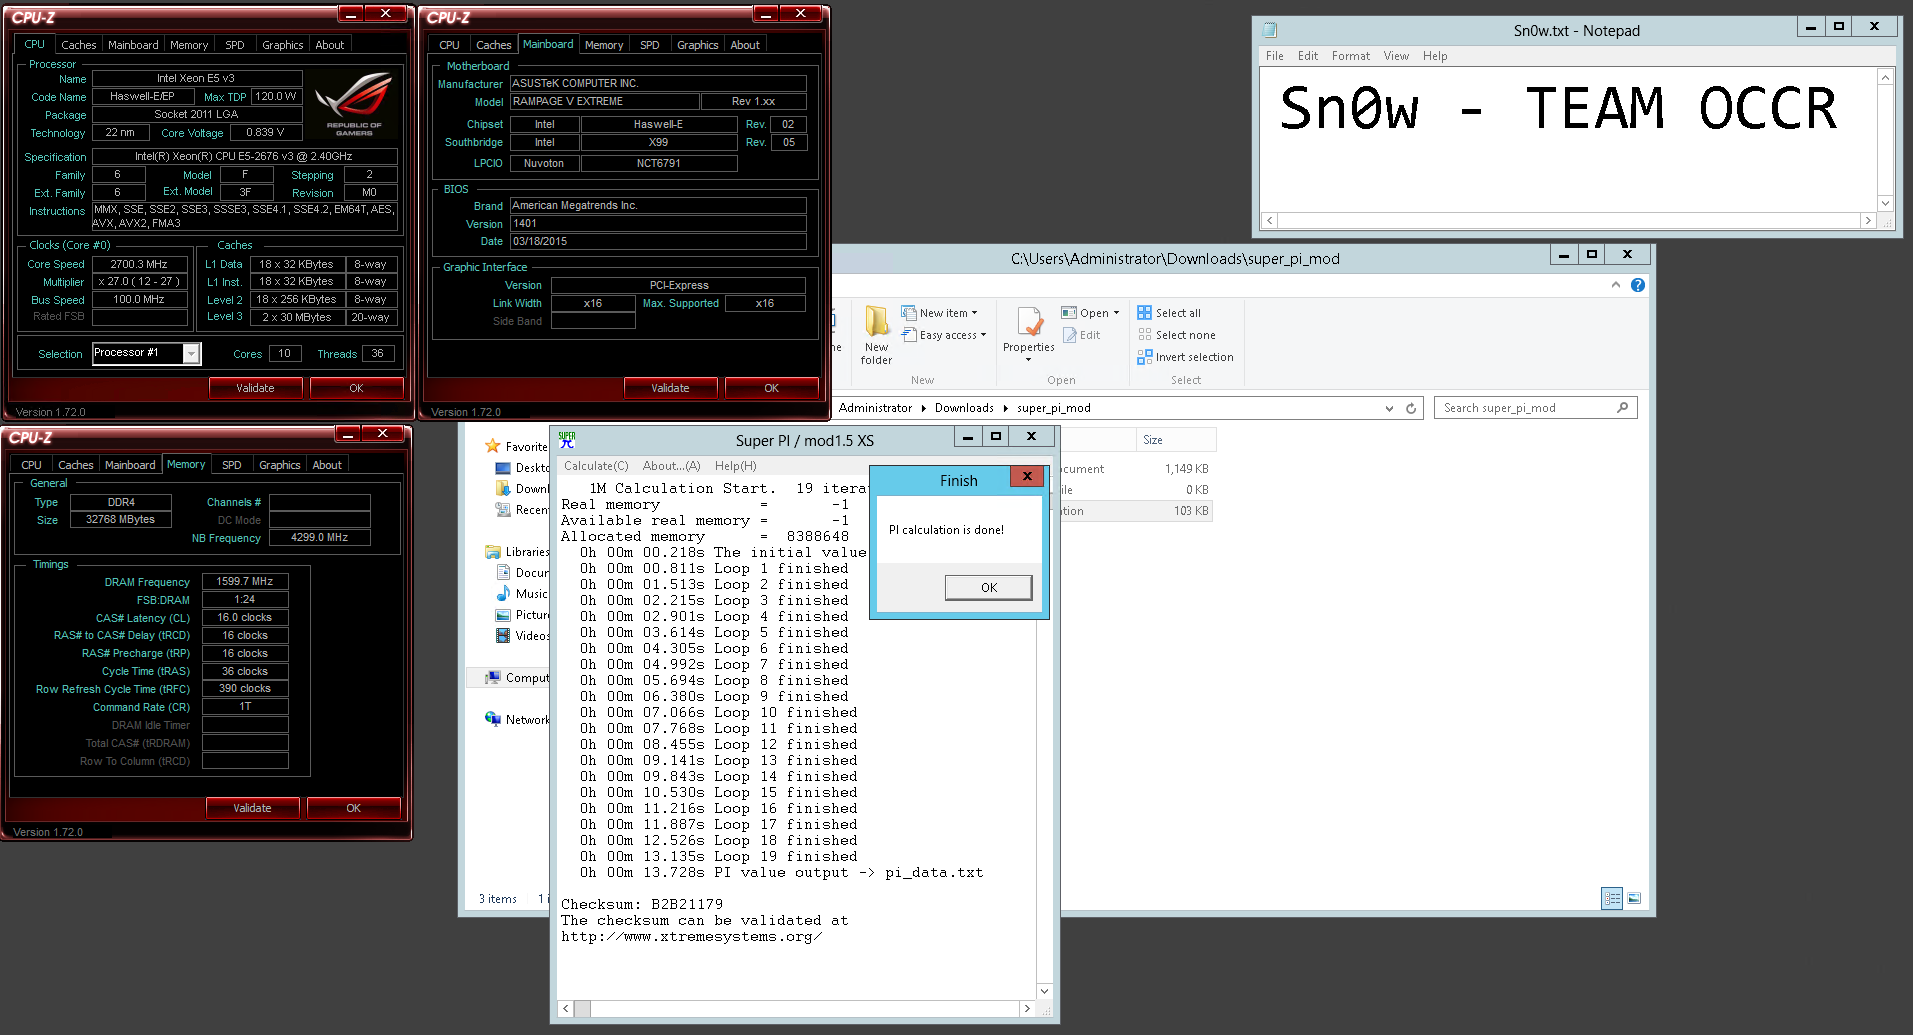Open Notepad Format menu

click(x=1351, y=56)
